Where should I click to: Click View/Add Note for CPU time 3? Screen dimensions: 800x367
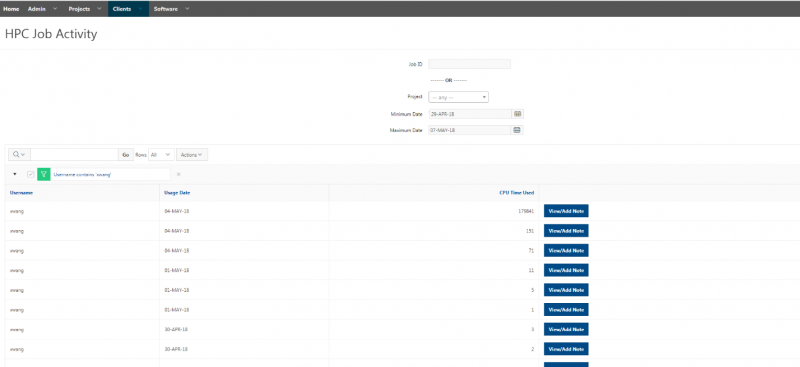click(x=566, y=329)
